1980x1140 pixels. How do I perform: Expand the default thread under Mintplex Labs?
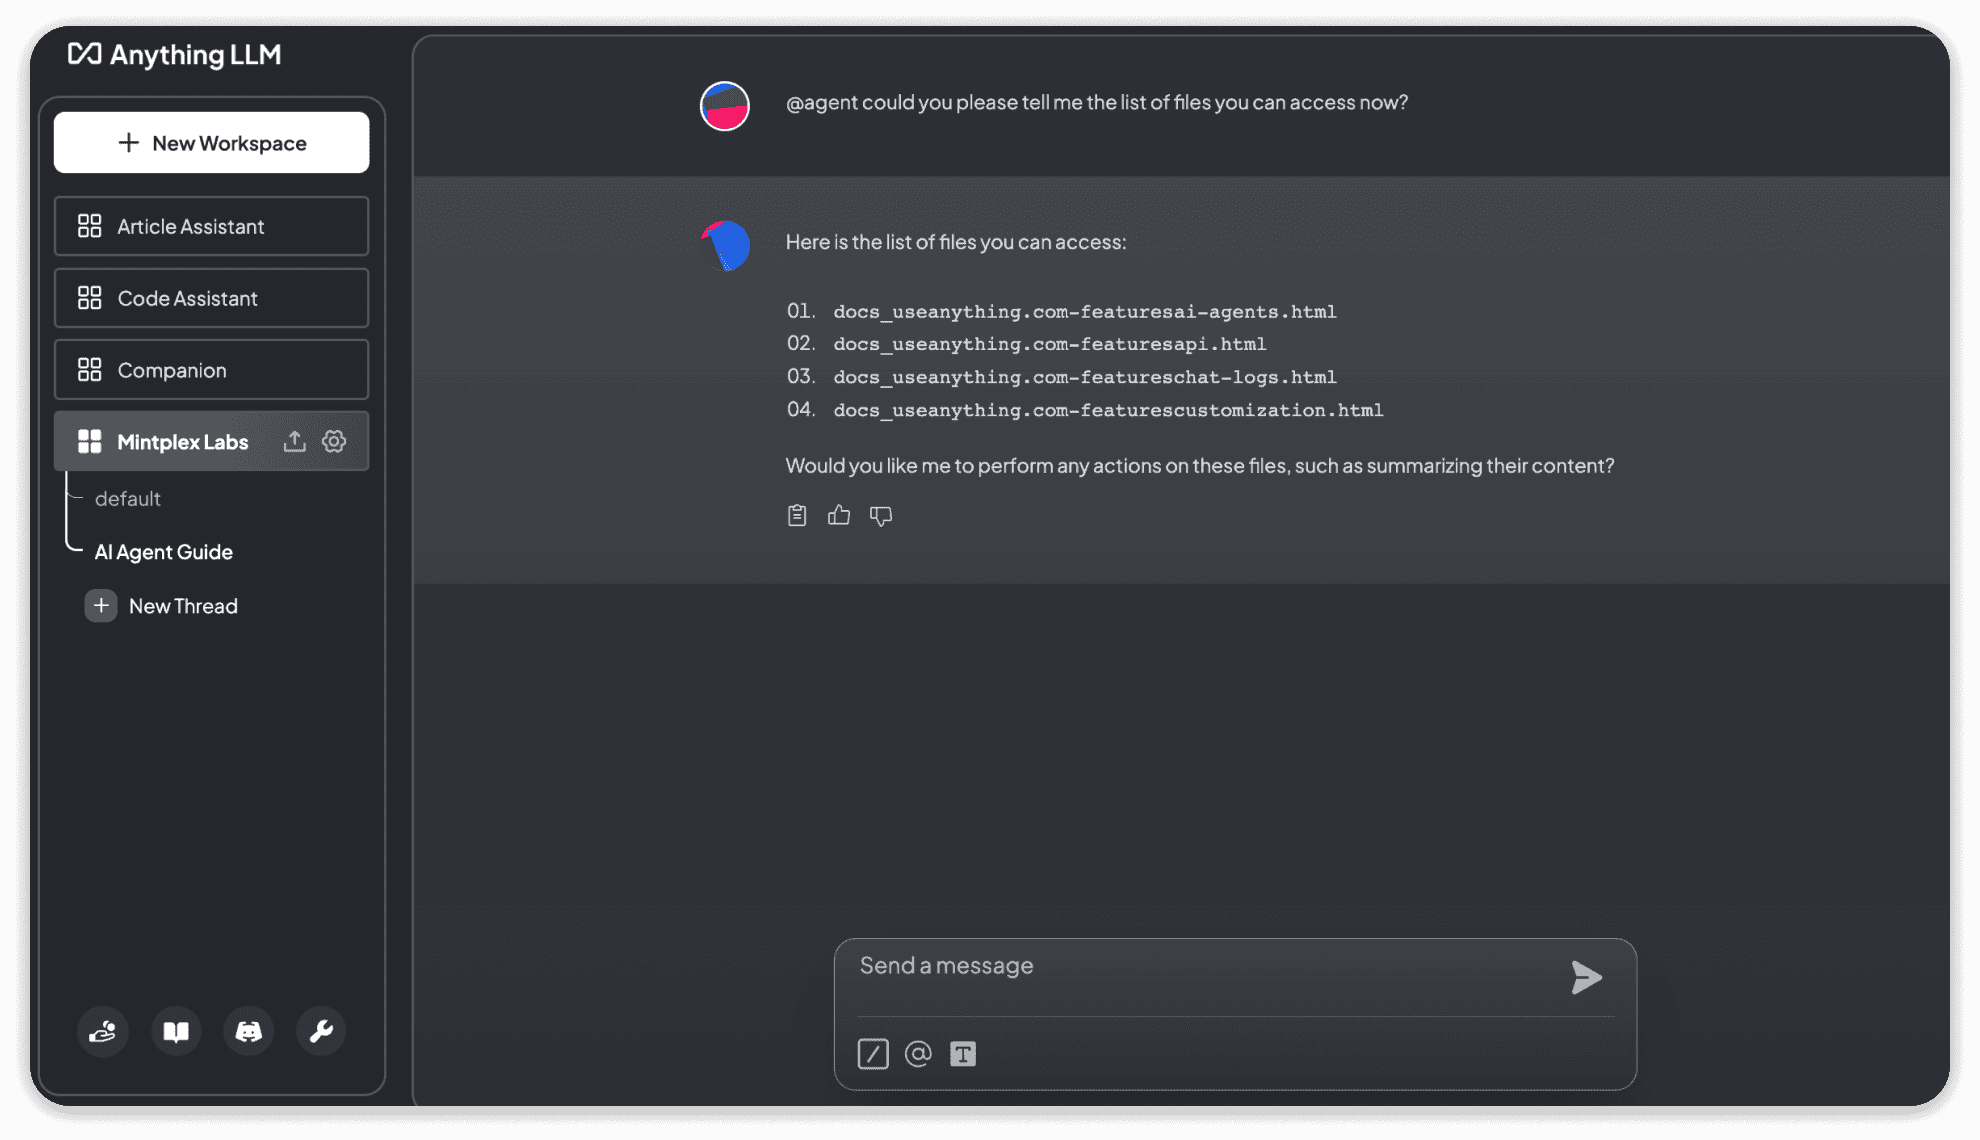pos(126,497)
